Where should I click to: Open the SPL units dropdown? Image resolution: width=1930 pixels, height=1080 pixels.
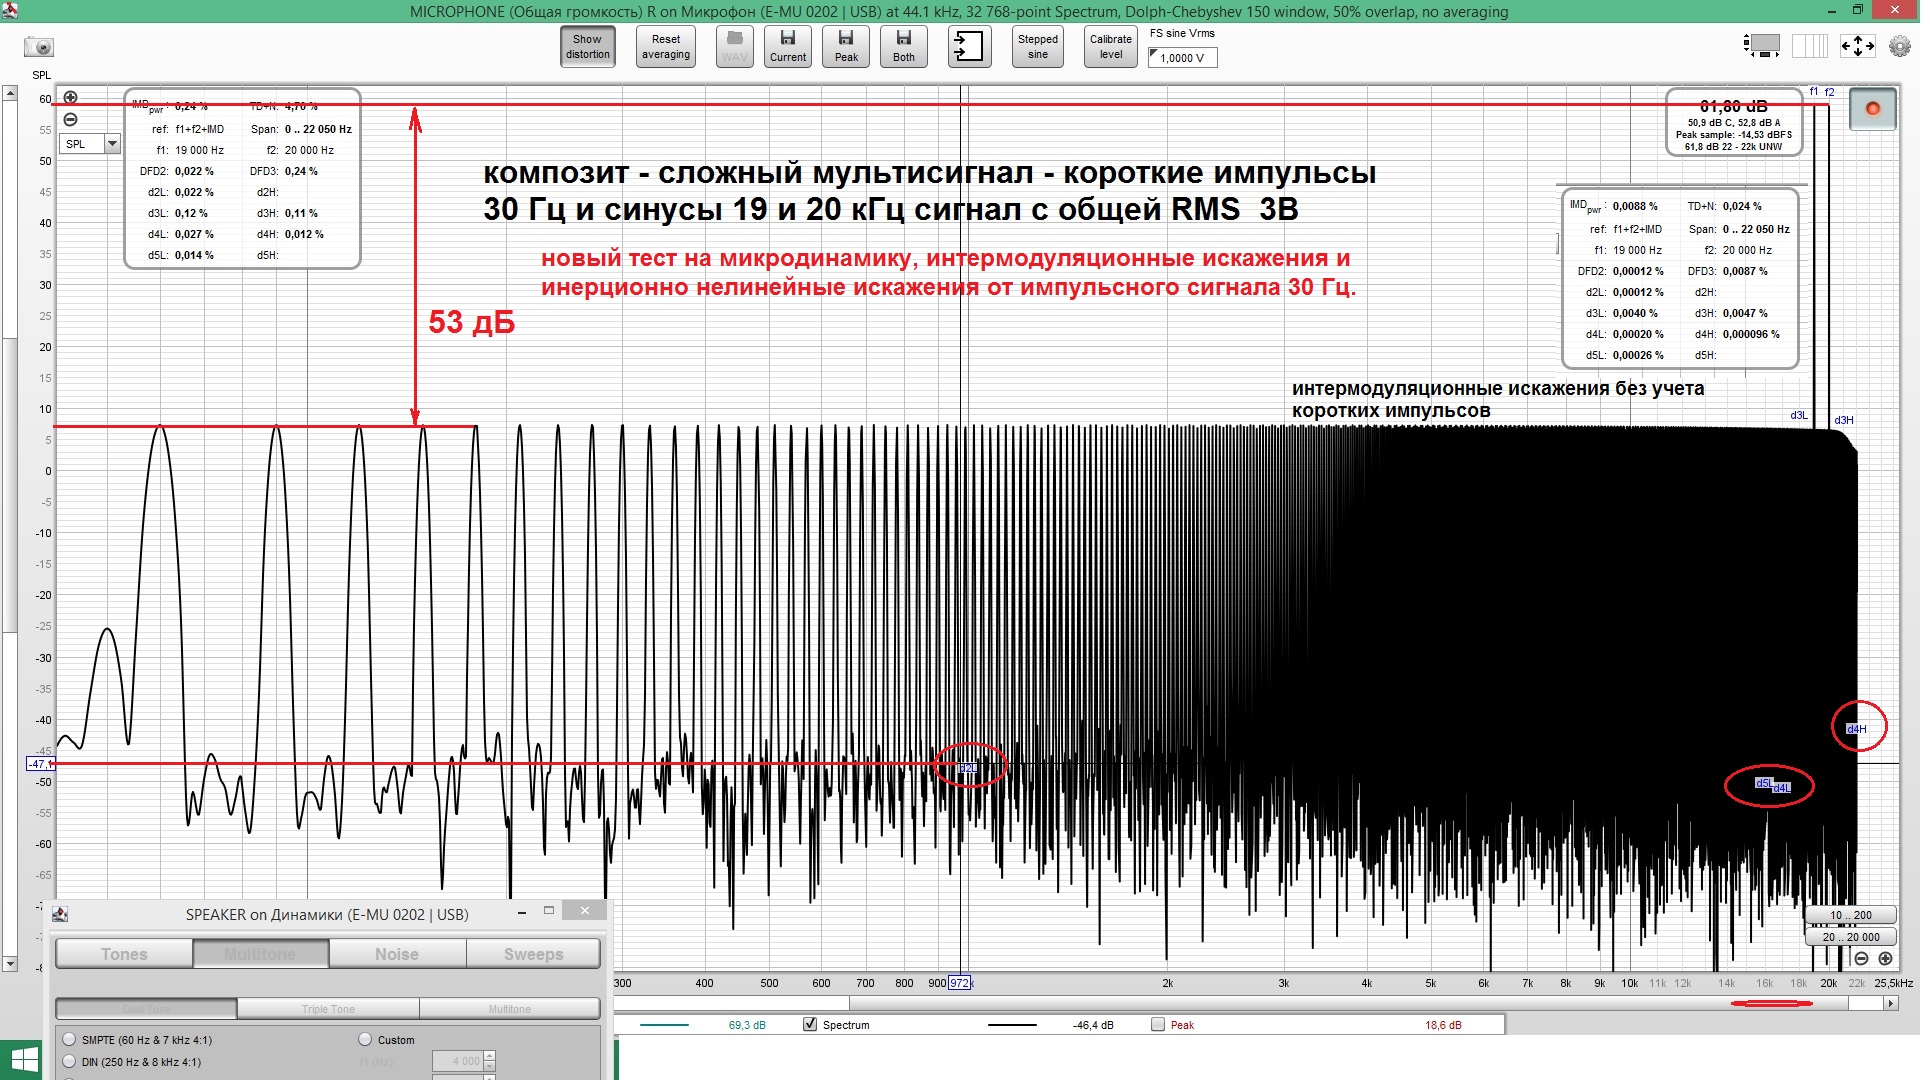[x=110, y=144]
